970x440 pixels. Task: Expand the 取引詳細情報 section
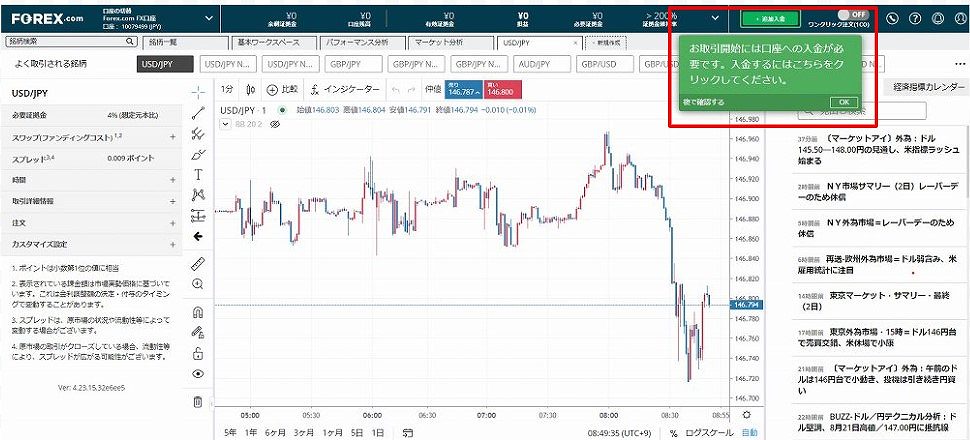[173, 201]
